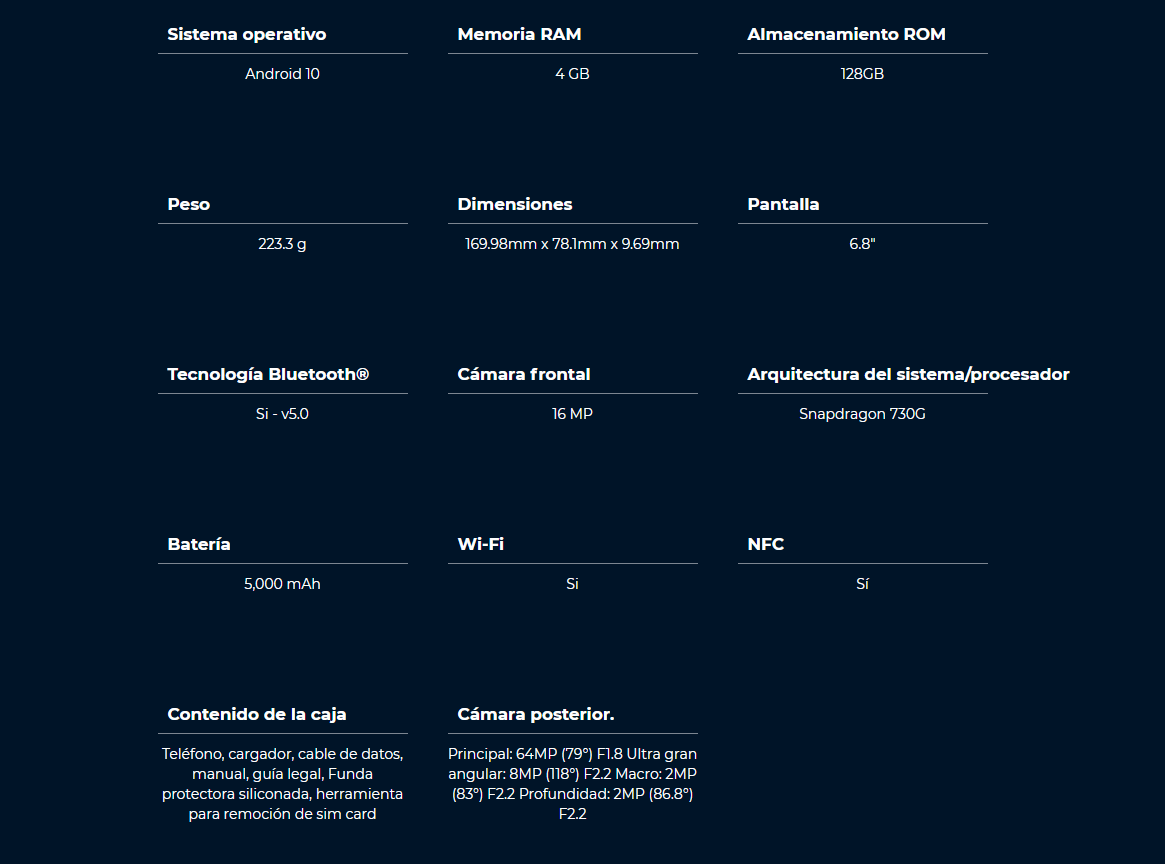
Task: Select the Tecnología Bluetooth heading
Action: [x=268, y=374]
